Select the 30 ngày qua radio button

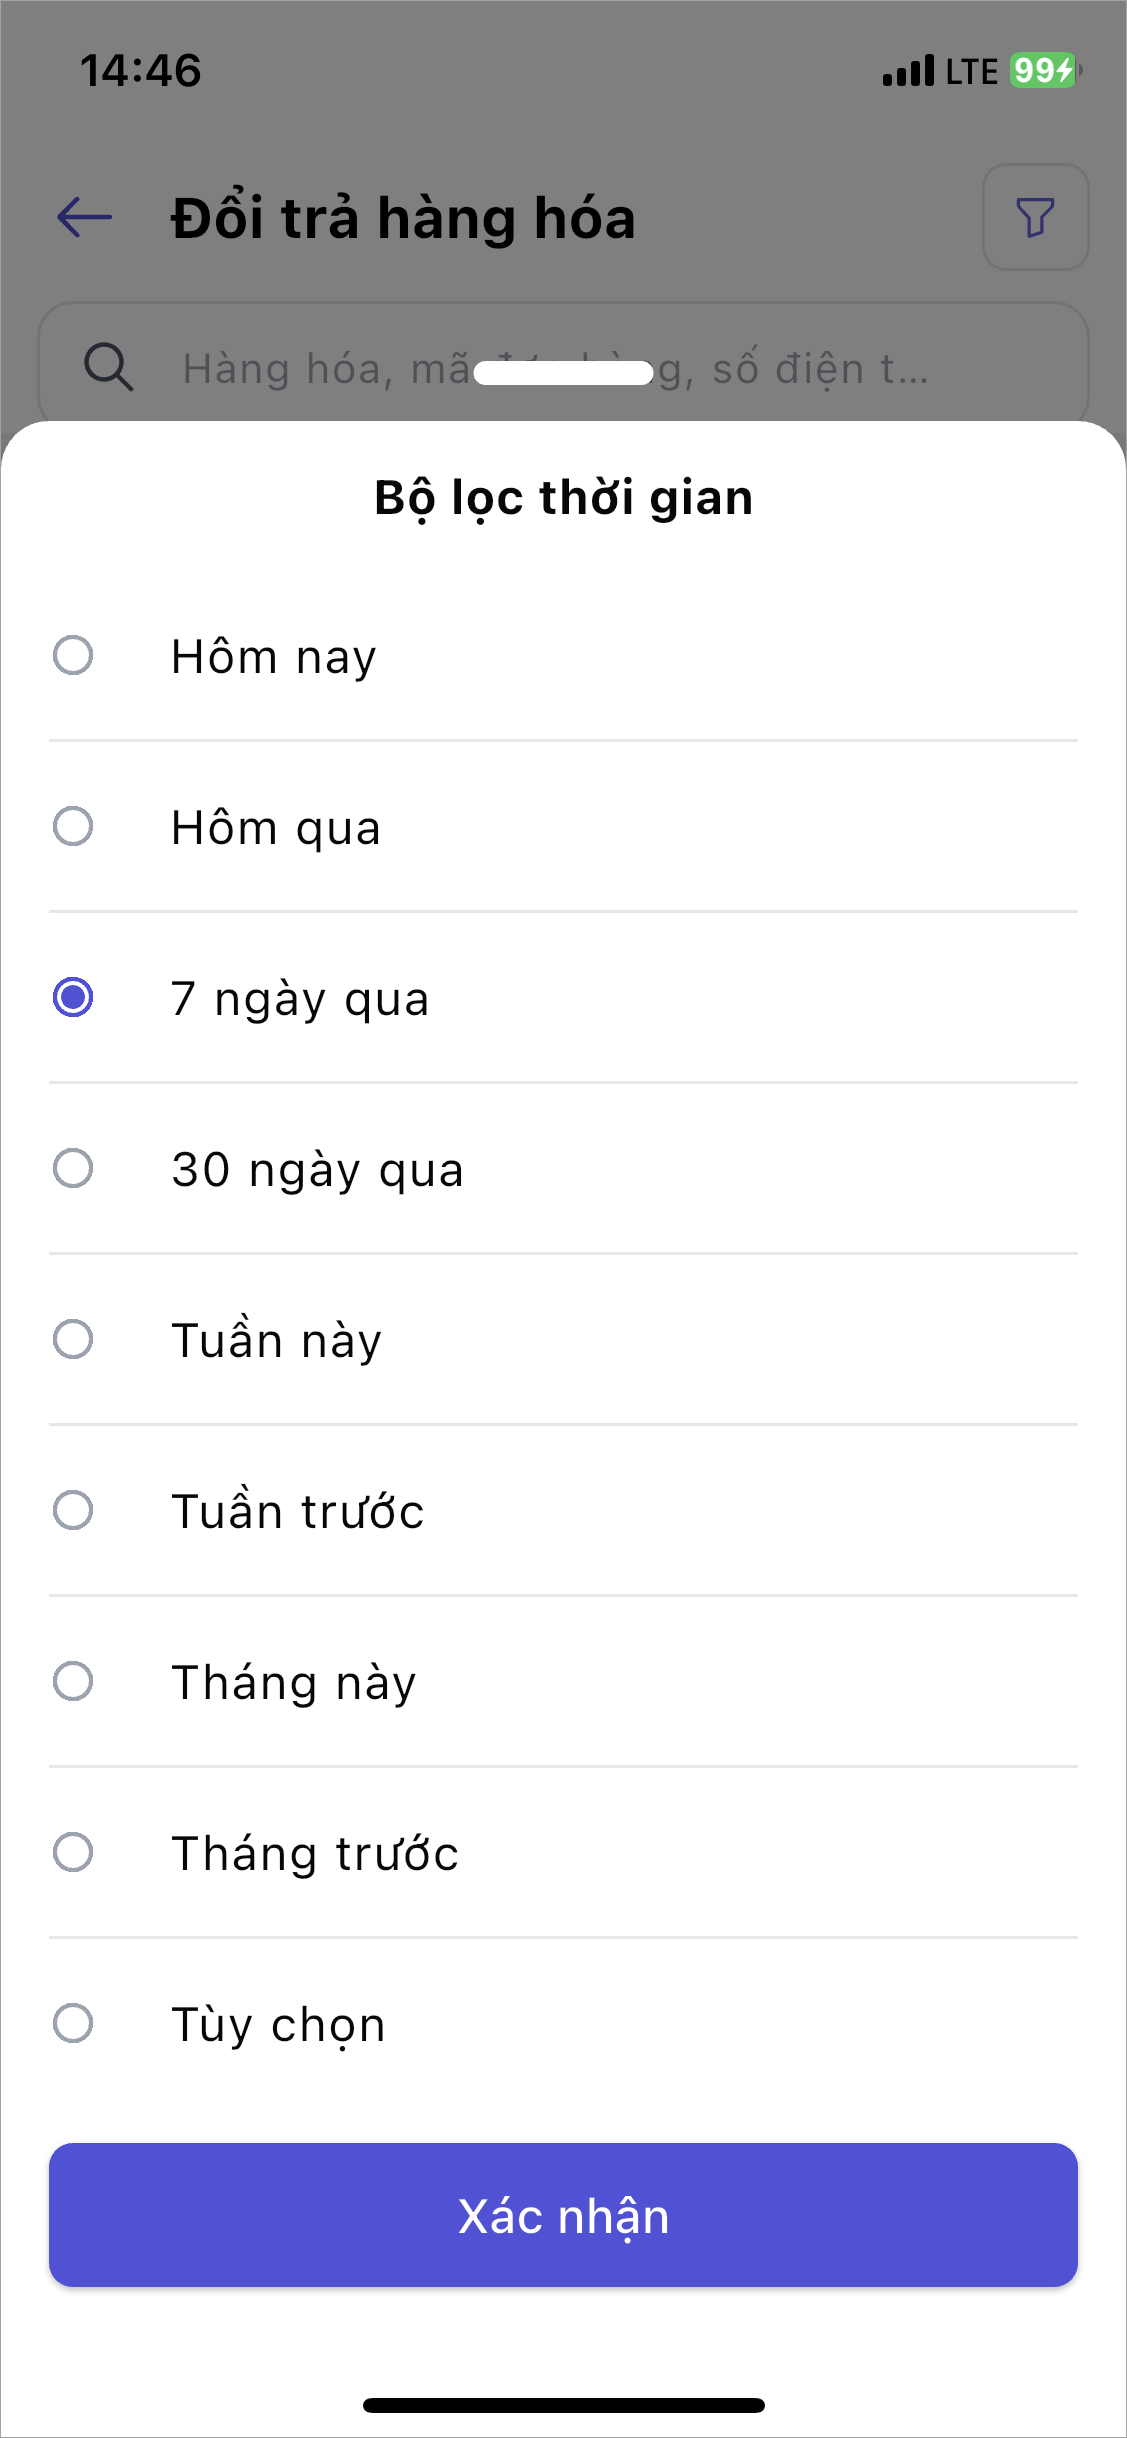pyautogui.click(x=73, y=1169)
